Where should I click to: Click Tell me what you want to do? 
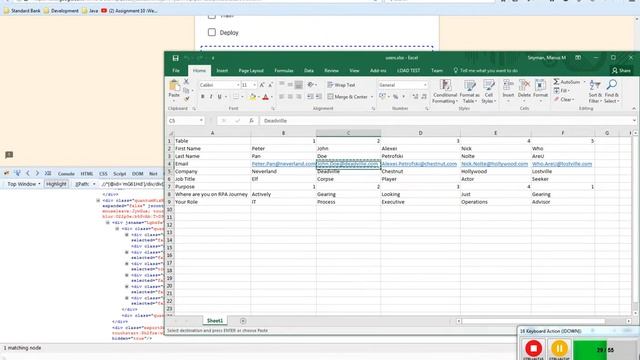485,71
